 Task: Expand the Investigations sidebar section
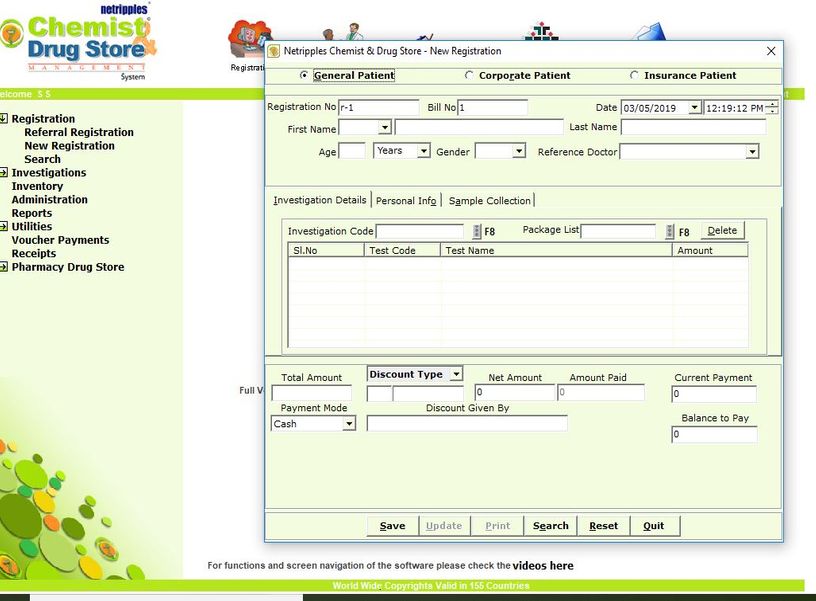tap(4, 172)
